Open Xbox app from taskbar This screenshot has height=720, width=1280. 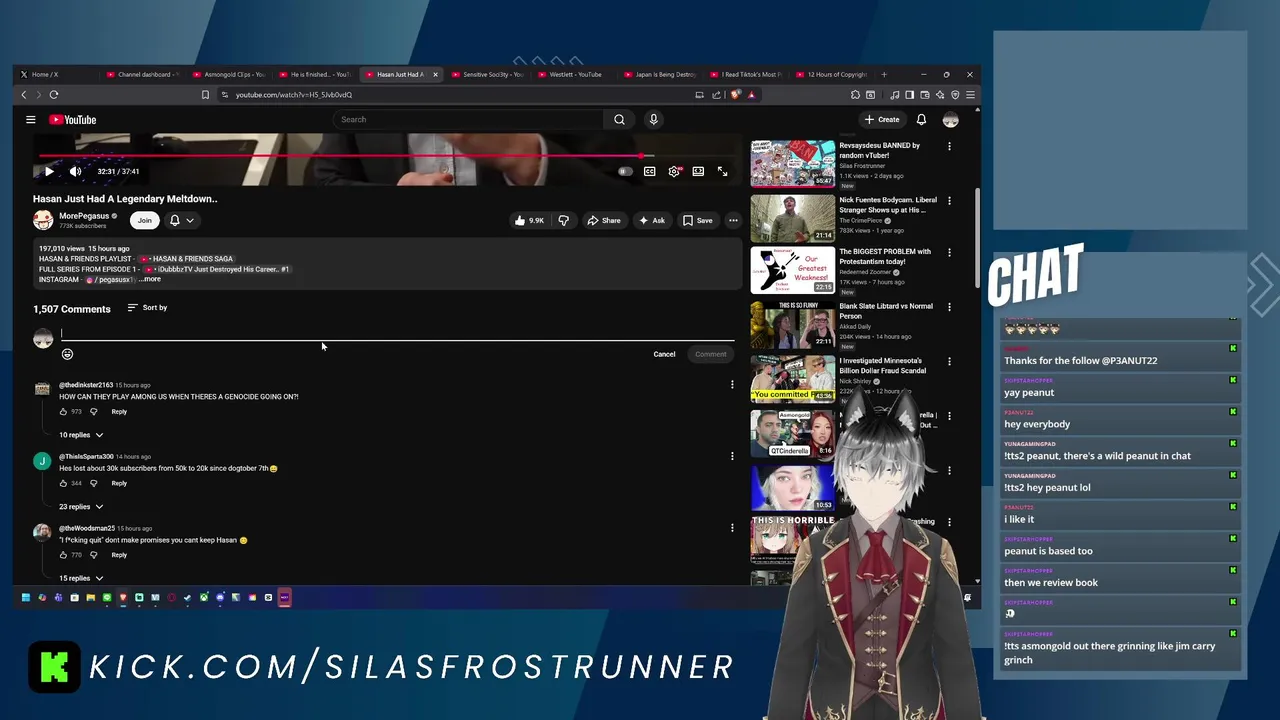point(203,598)
